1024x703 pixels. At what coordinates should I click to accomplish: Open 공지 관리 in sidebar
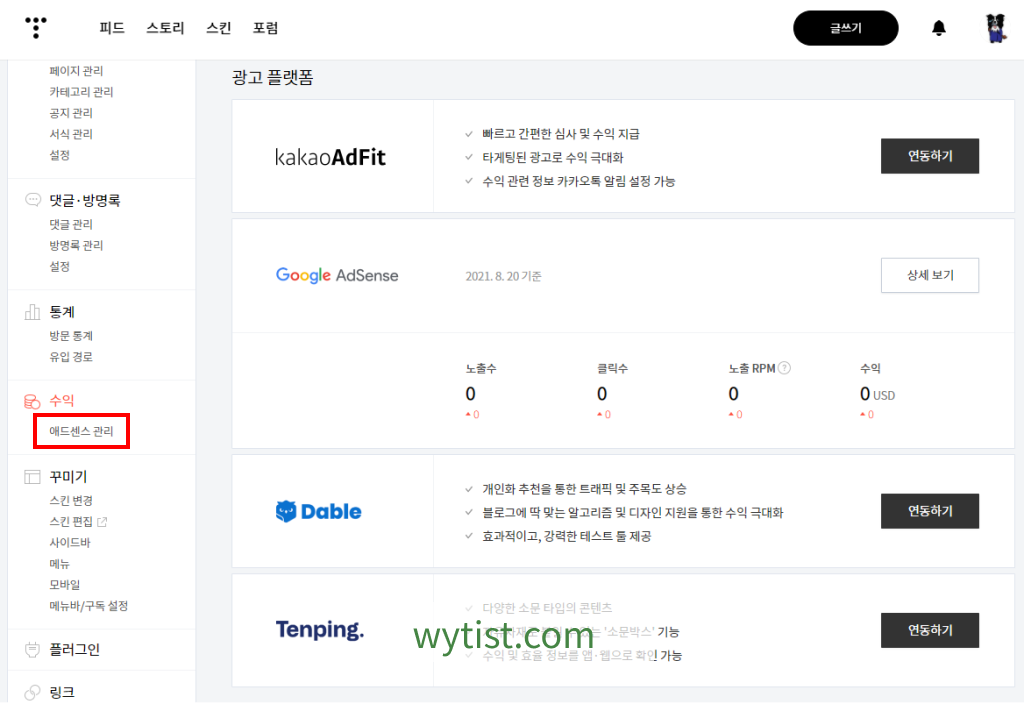(71, 113)
